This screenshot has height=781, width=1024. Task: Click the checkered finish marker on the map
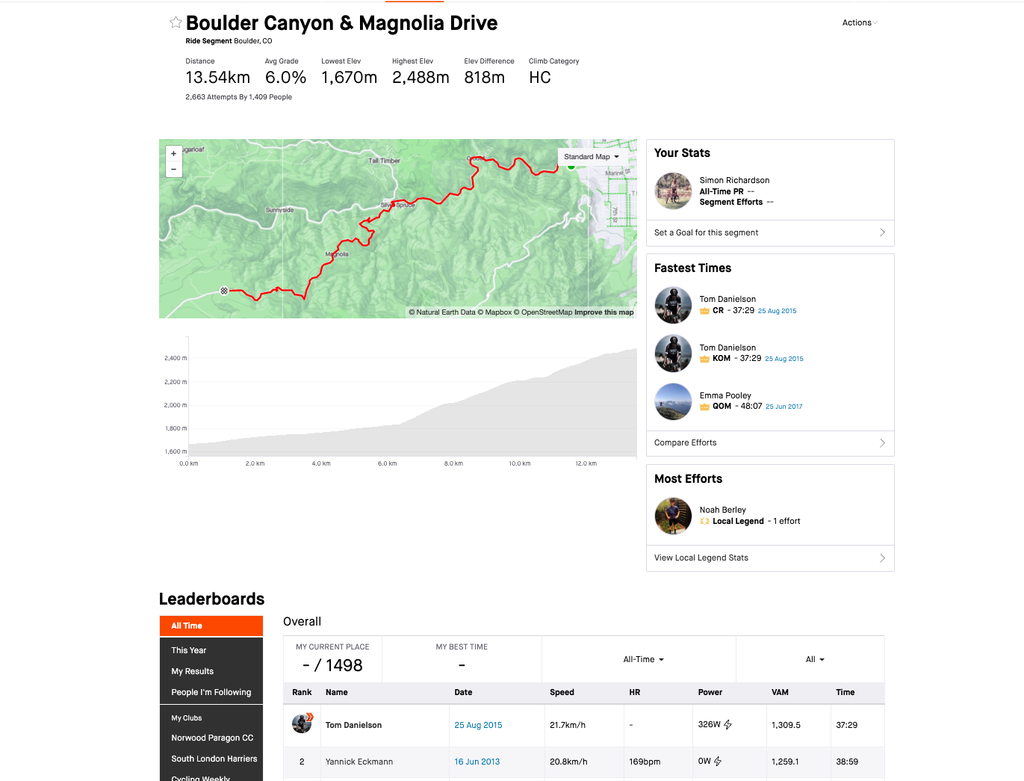[x=224, y=291]
